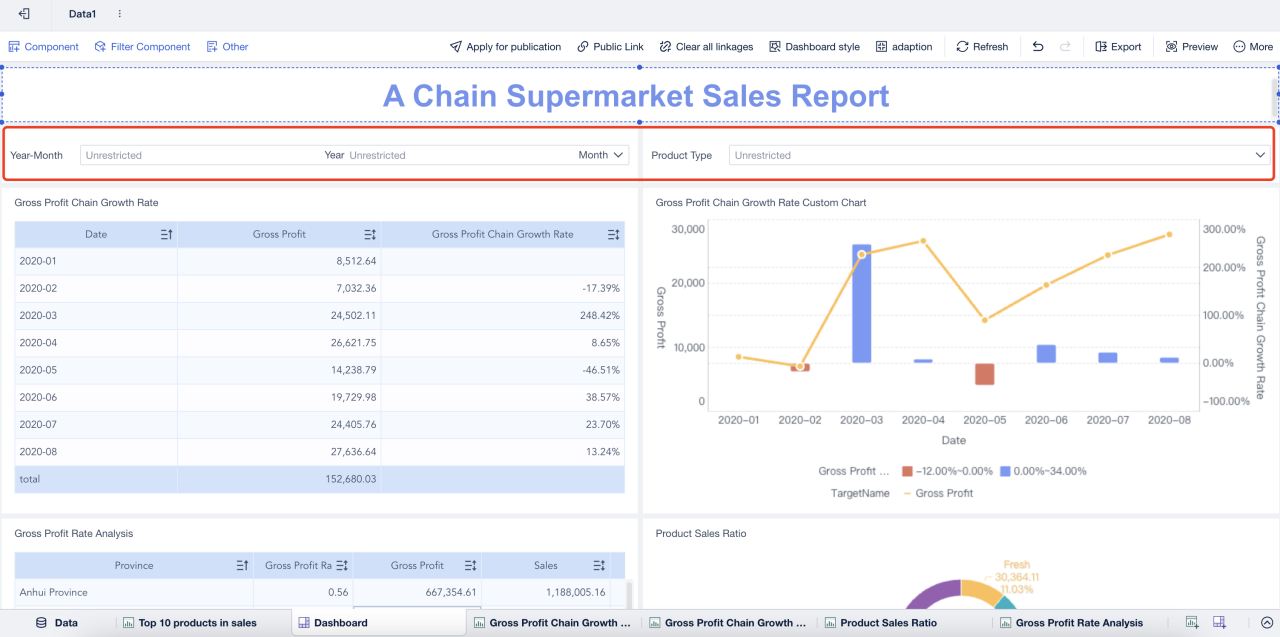Open the Product Type dropdown
This screenshot has height=637, width=1280.
[x=1000, y=155]
